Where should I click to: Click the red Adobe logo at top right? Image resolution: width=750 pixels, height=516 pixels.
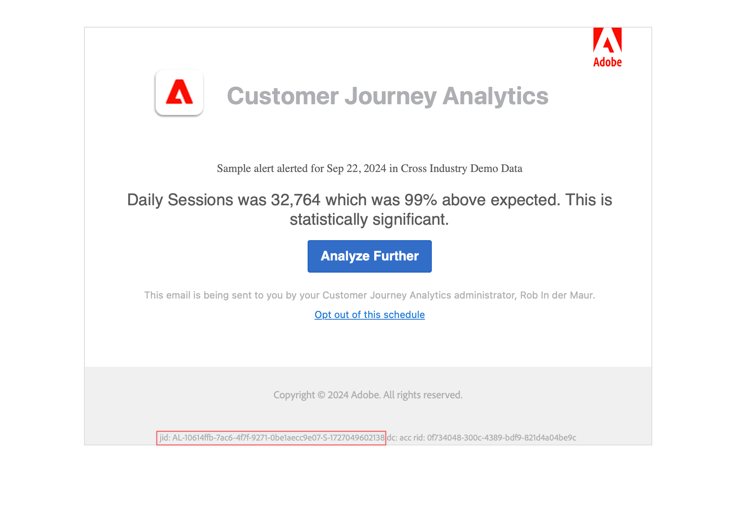607,40
